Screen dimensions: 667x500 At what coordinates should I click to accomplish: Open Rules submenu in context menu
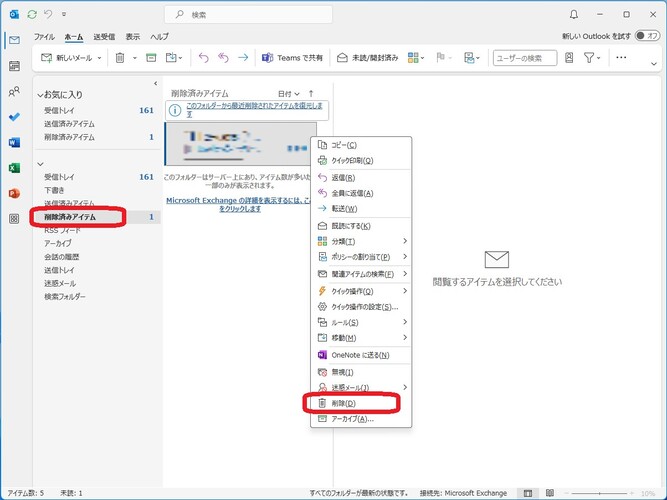(x=361, y=322)
